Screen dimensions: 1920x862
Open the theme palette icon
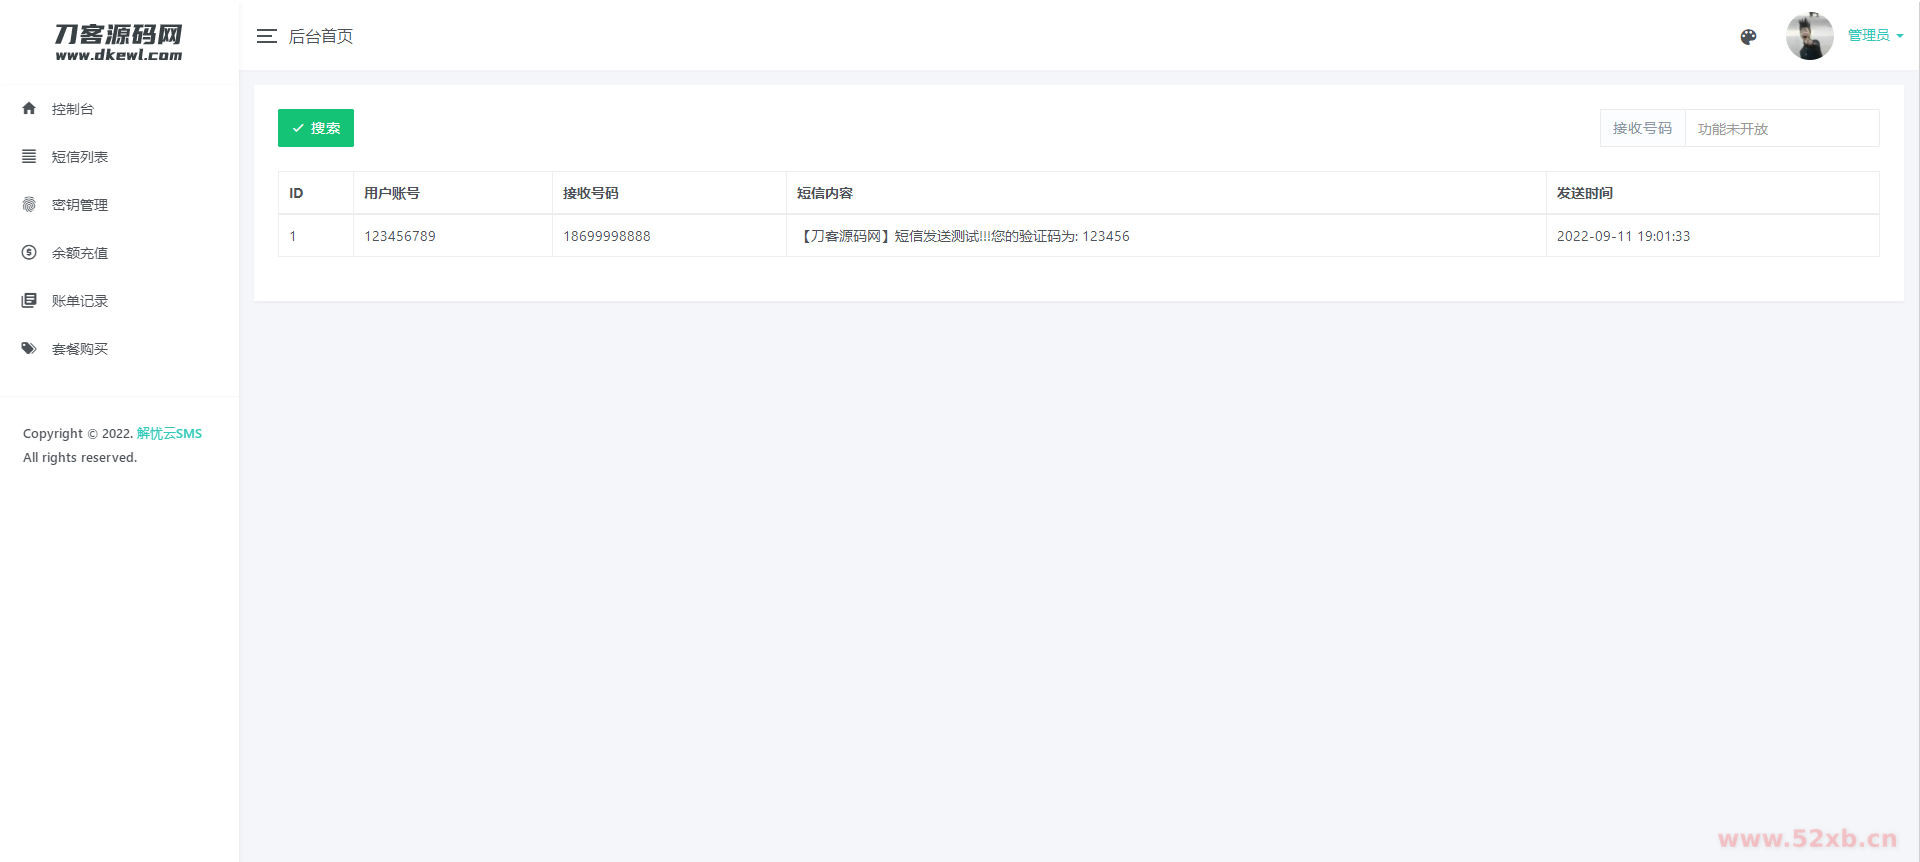coord(1748,37)
